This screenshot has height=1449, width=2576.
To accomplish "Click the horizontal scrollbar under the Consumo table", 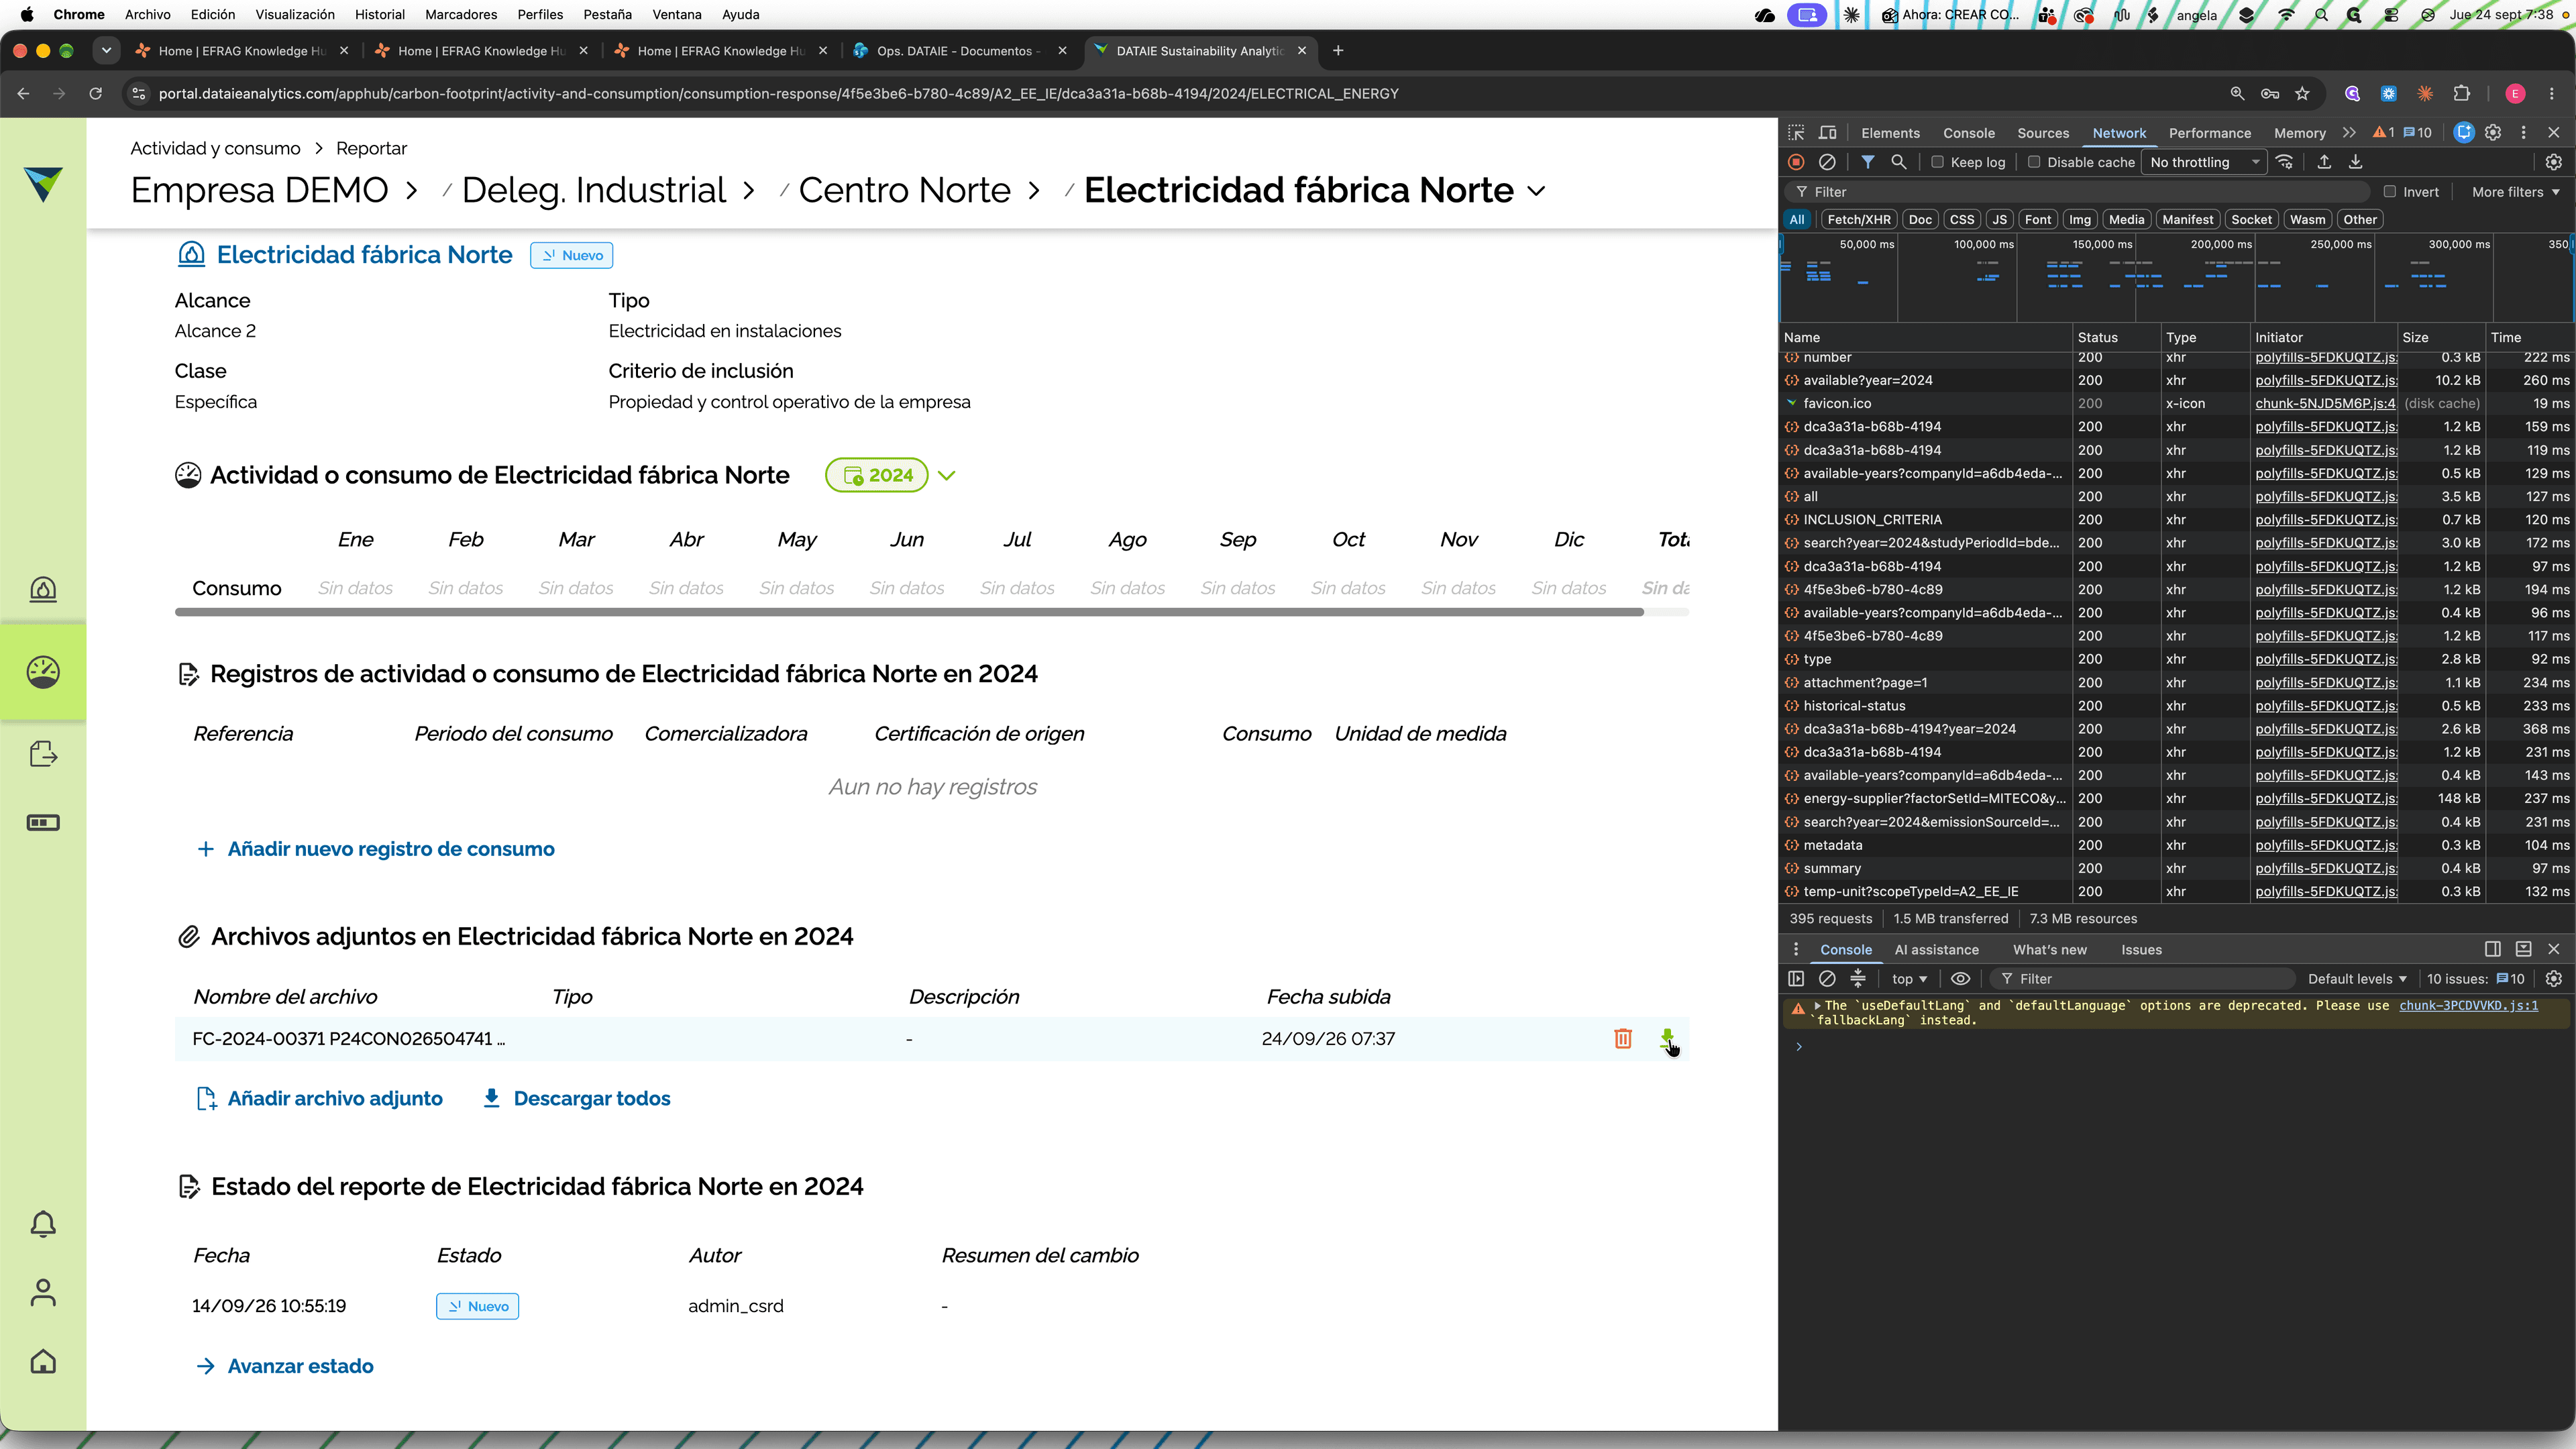I will coord(909,612).
